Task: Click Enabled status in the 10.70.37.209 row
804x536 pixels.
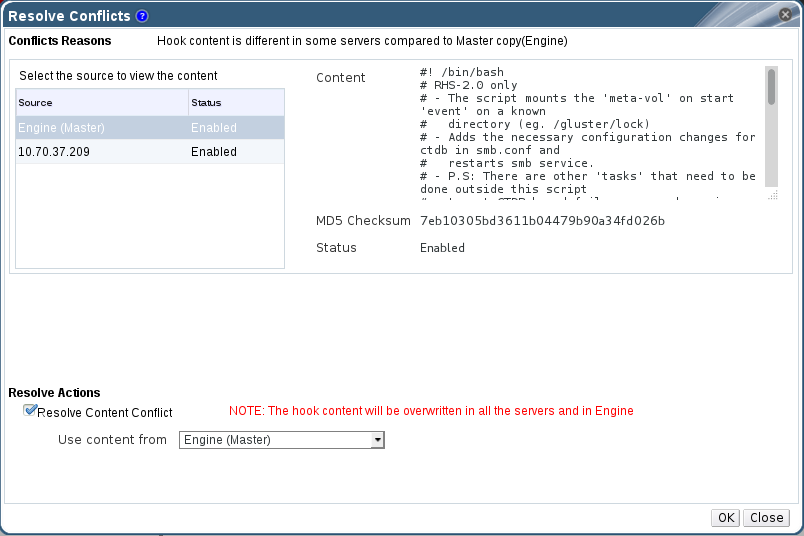Action: point(214,152)
